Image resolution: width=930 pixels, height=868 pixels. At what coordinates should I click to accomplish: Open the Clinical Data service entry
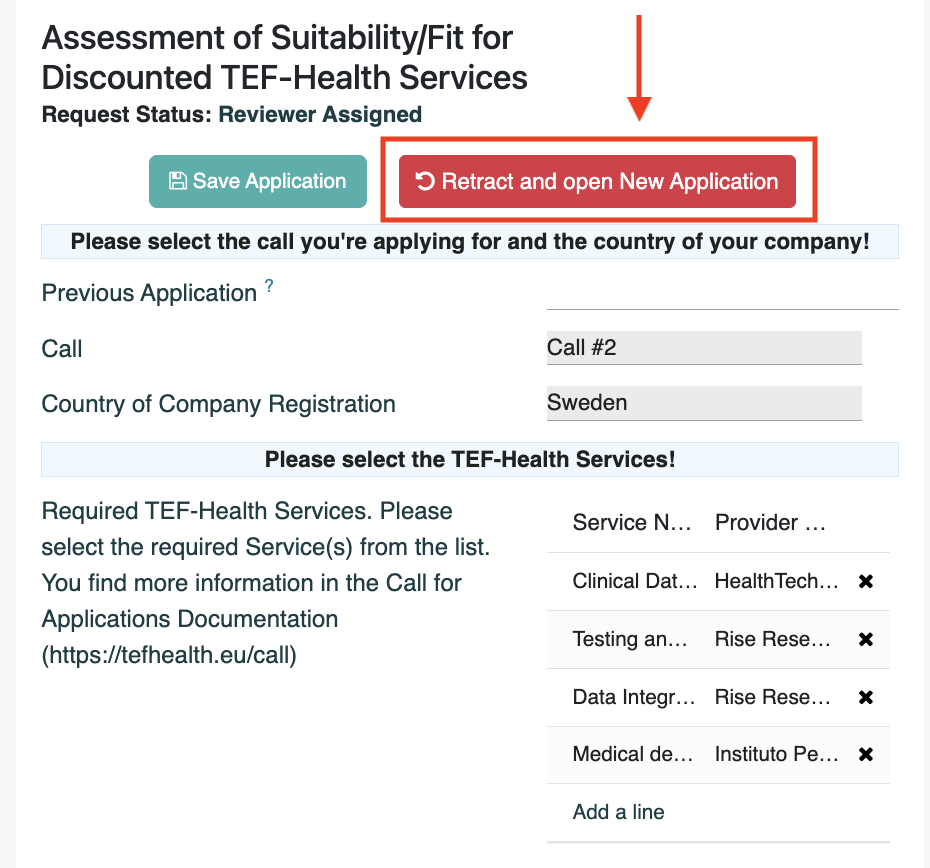[635, 581]
